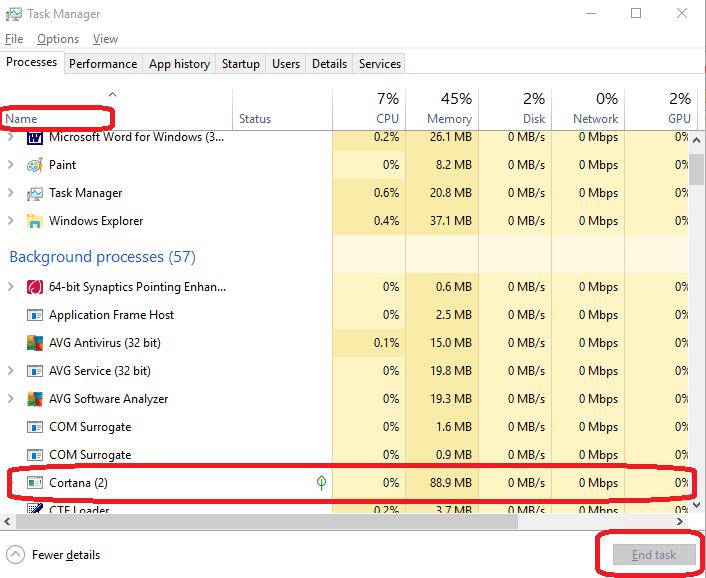Maximize the Task Manager window
Image resolution: width=706 pixels, height=578 pixels.
point(636,14)
